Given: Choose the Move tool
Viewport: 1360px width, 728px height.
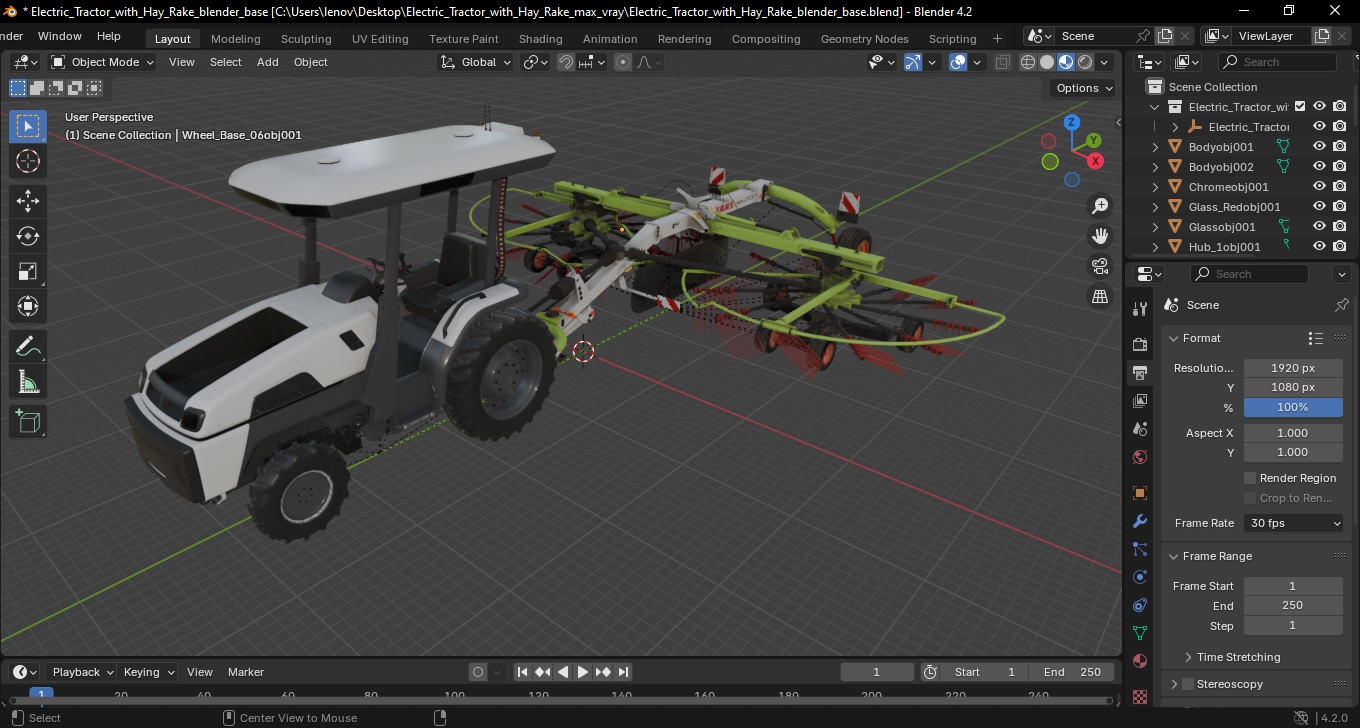Looking at the screenshot, I should pyautogui.click(x=28, y=201).
